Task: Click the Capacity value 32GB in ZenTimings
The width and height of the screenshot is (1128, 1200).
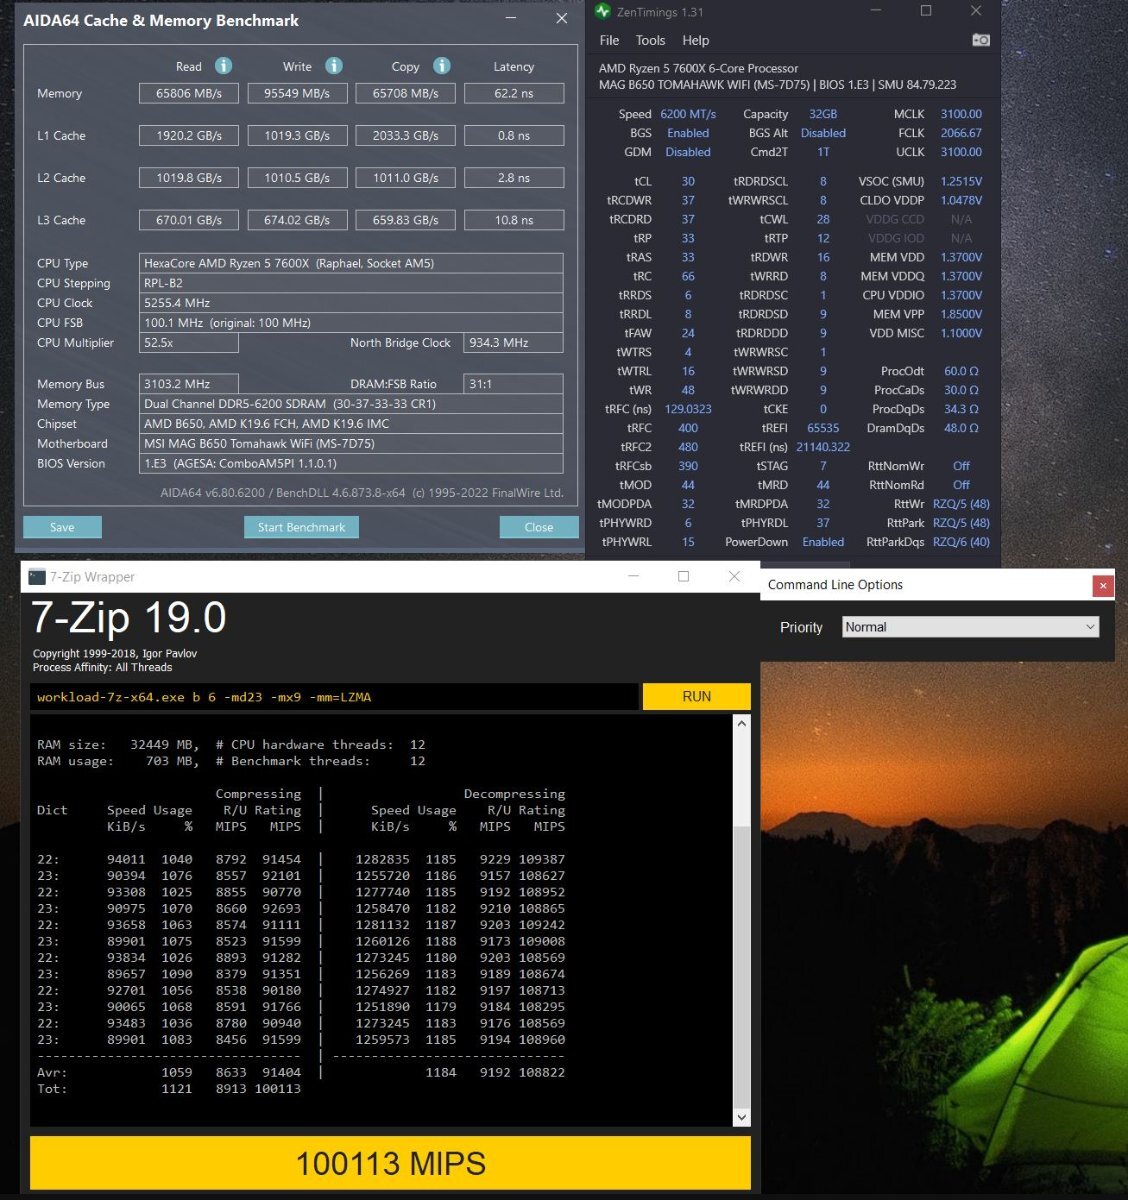Action: 823,114
